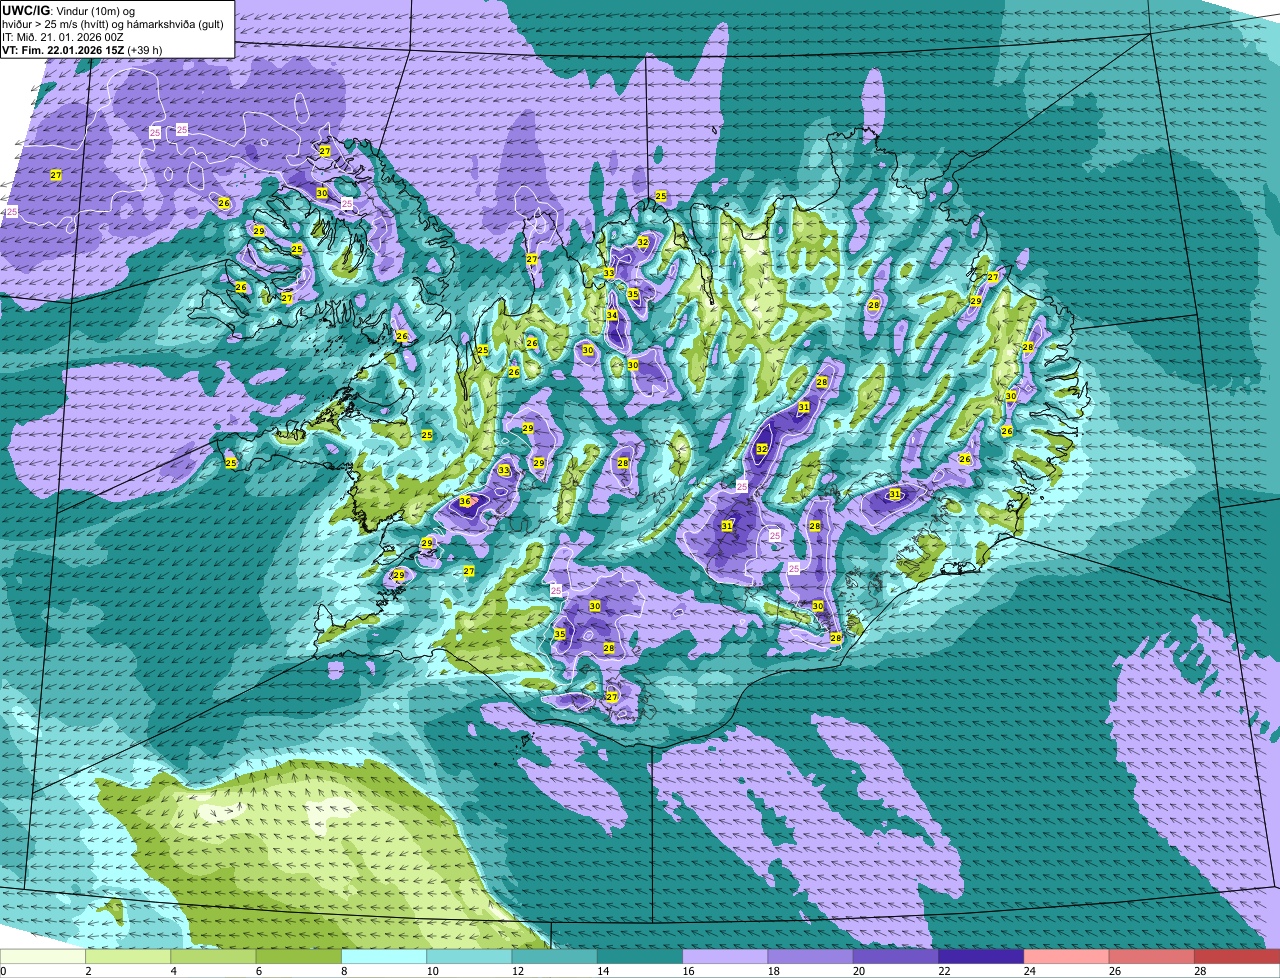
Task: Click the yellow max gust marker 36
Action: coord(465,501)
